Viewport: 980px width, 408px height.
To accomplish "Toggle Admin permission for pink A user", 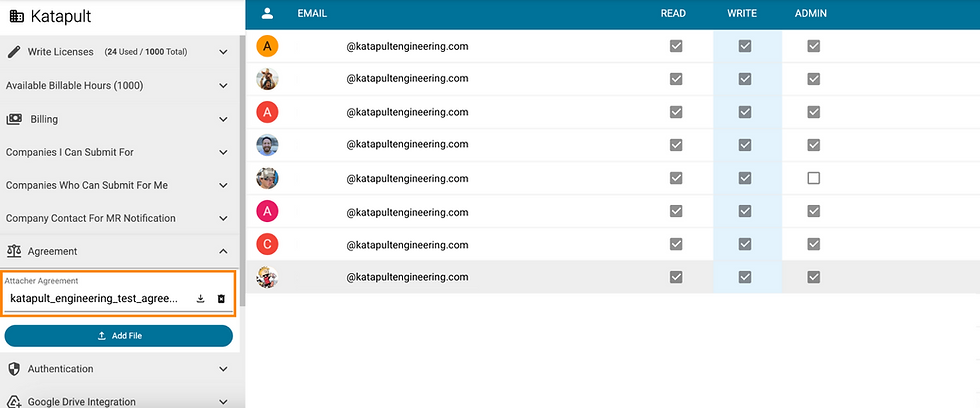I will [x=813, y=211].
